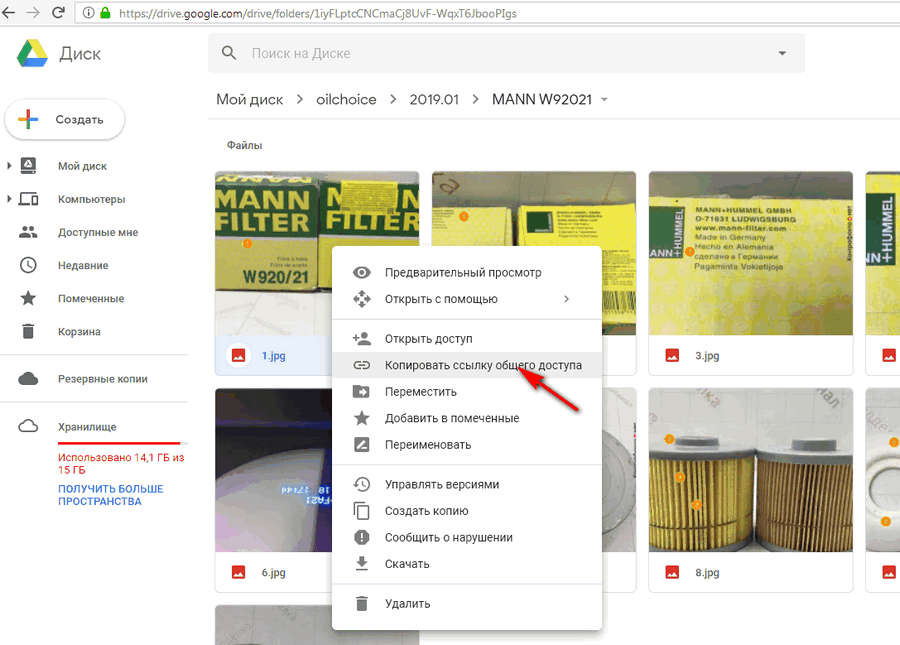Open Backups (Резервные копии) section
900x645 pixels.
102,379
